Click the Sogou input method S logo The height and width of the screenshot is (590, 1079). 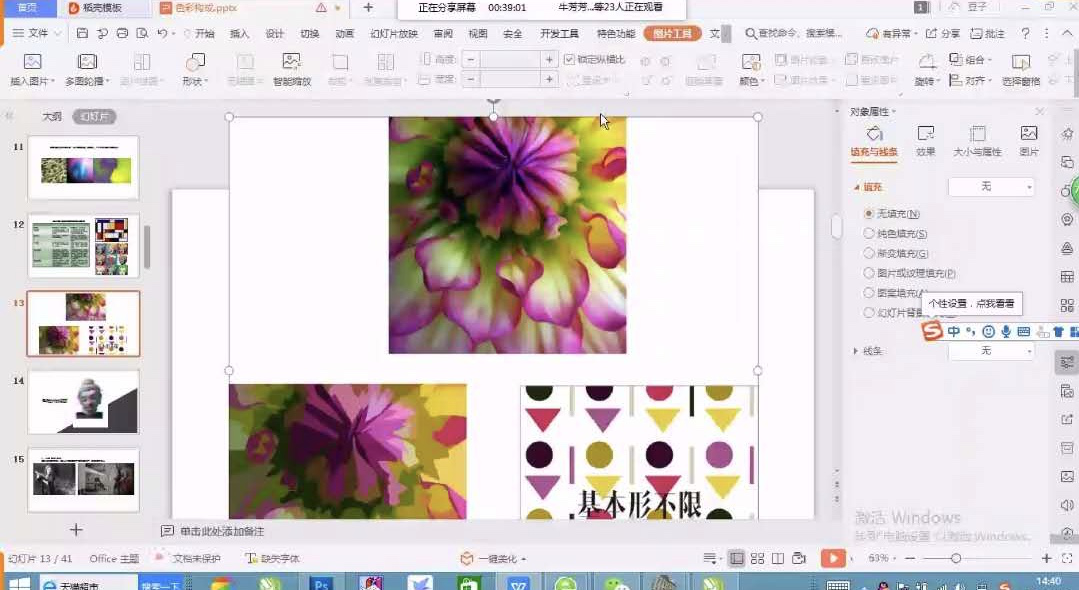[932, 331]
